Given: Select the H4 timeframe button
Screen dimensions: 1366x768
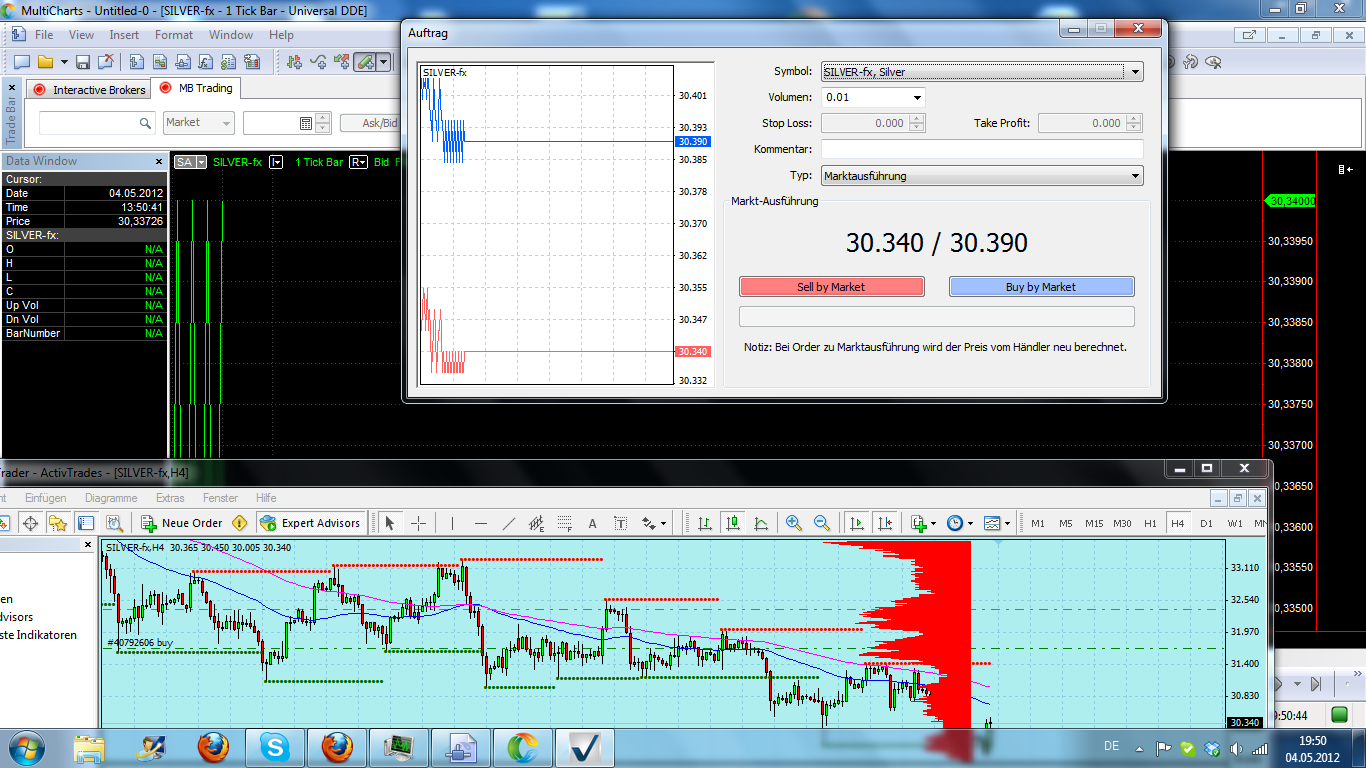Looking at the screenshot, I should [1178, 523].
